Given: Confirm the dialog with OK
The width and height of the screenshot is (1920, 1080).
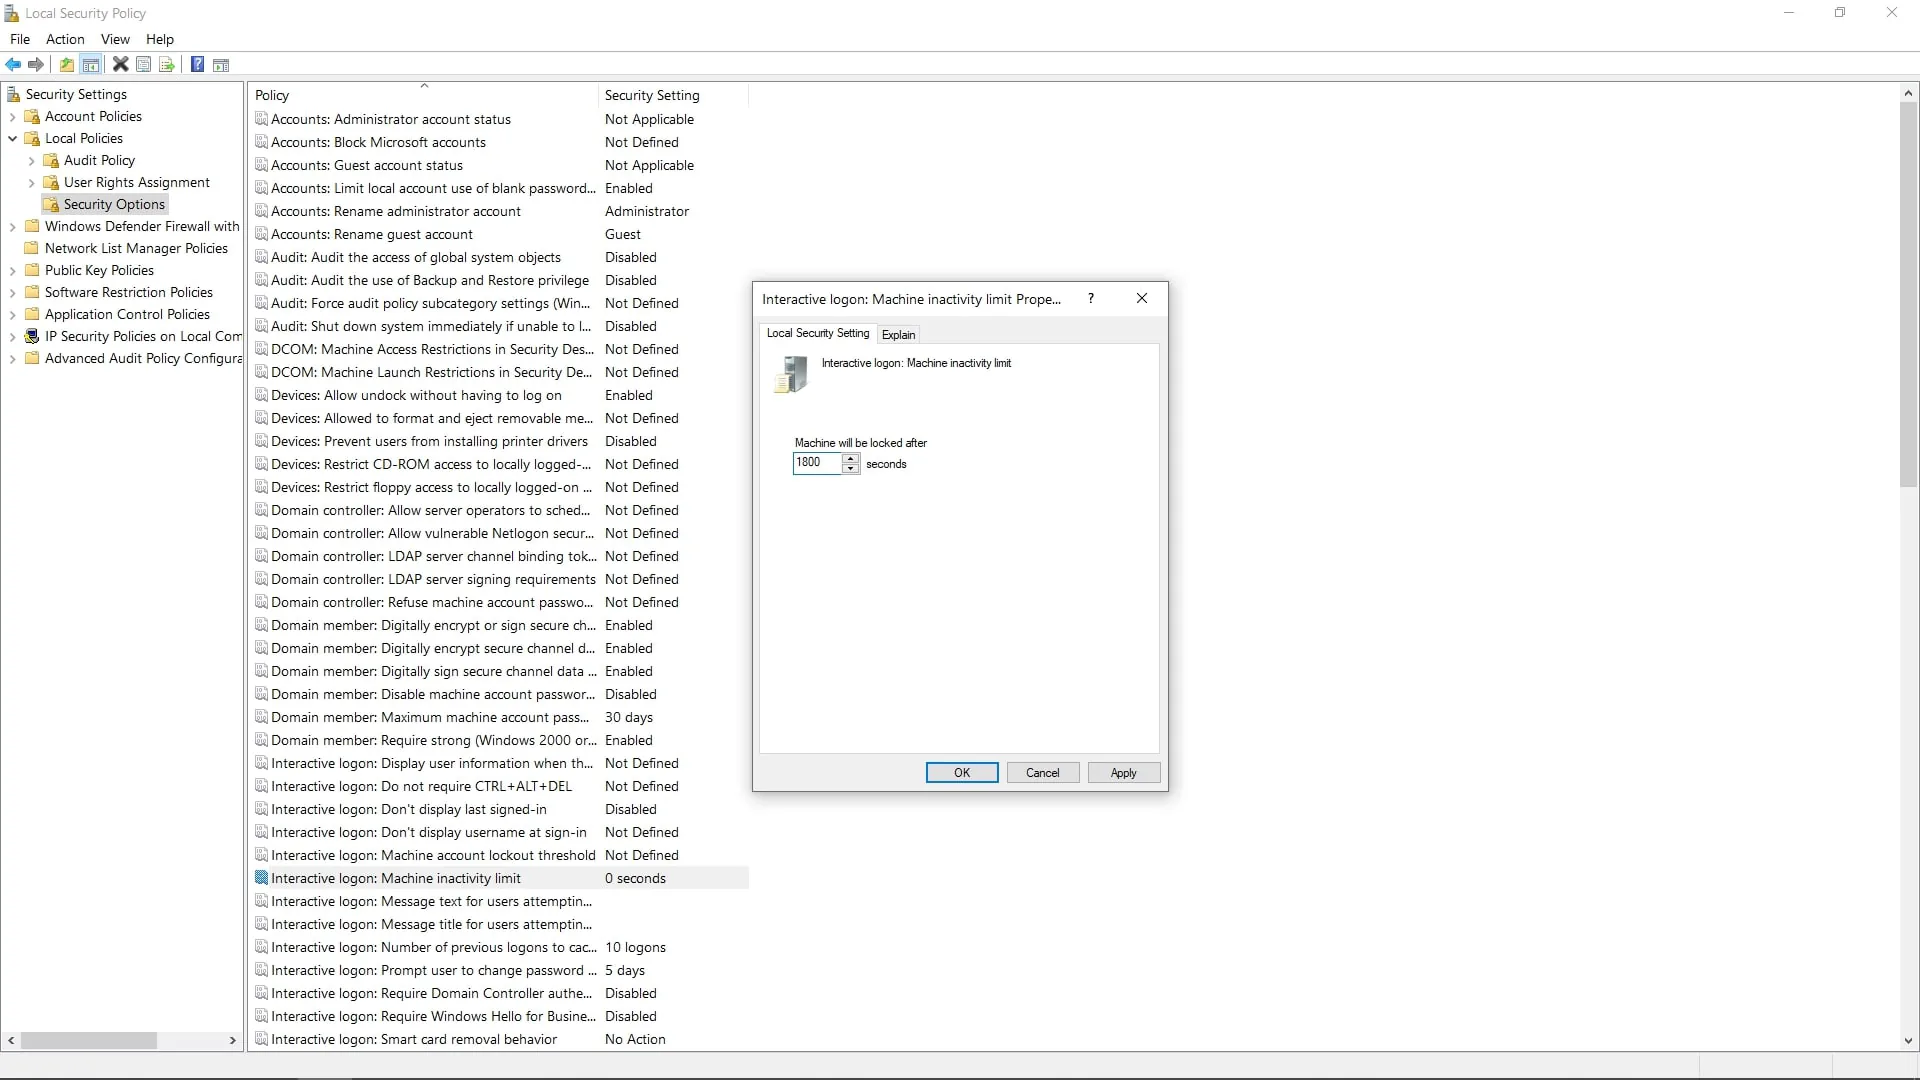Looking at the screenshot, I should click(962, 773).
